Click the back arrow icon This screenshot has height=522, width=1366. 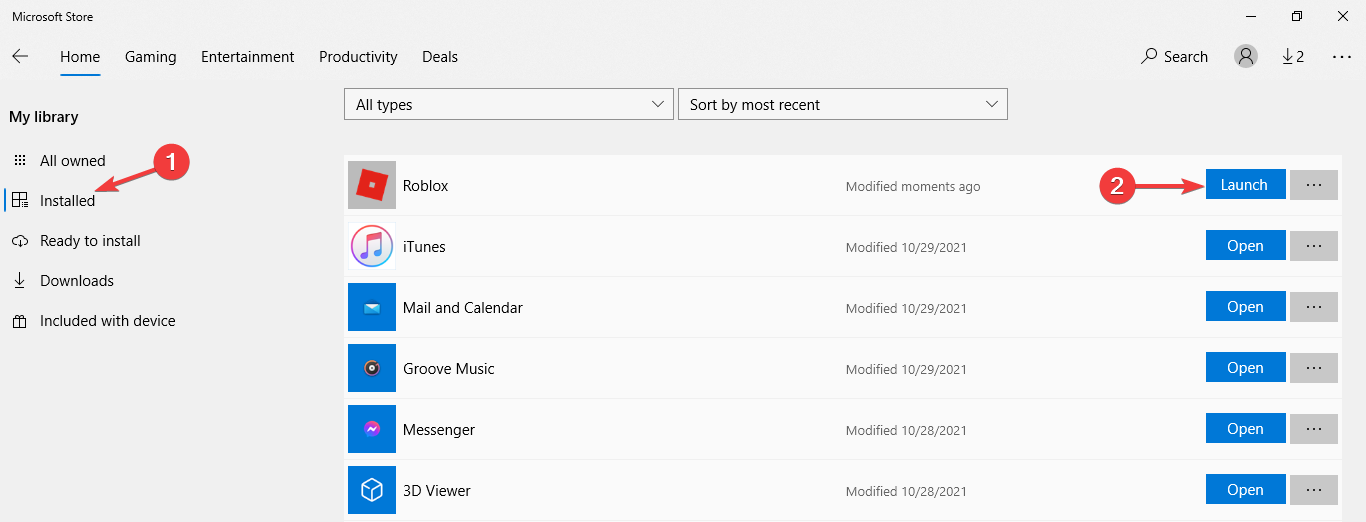click(x=20, y=57)
